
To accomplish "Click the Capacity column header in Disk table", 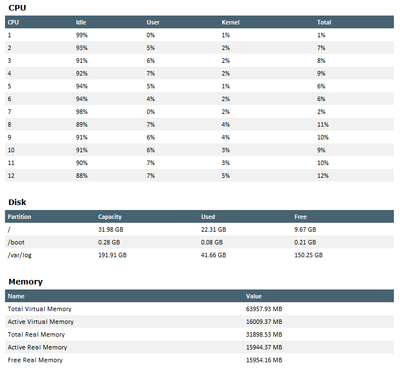I will tap(110, 217).
